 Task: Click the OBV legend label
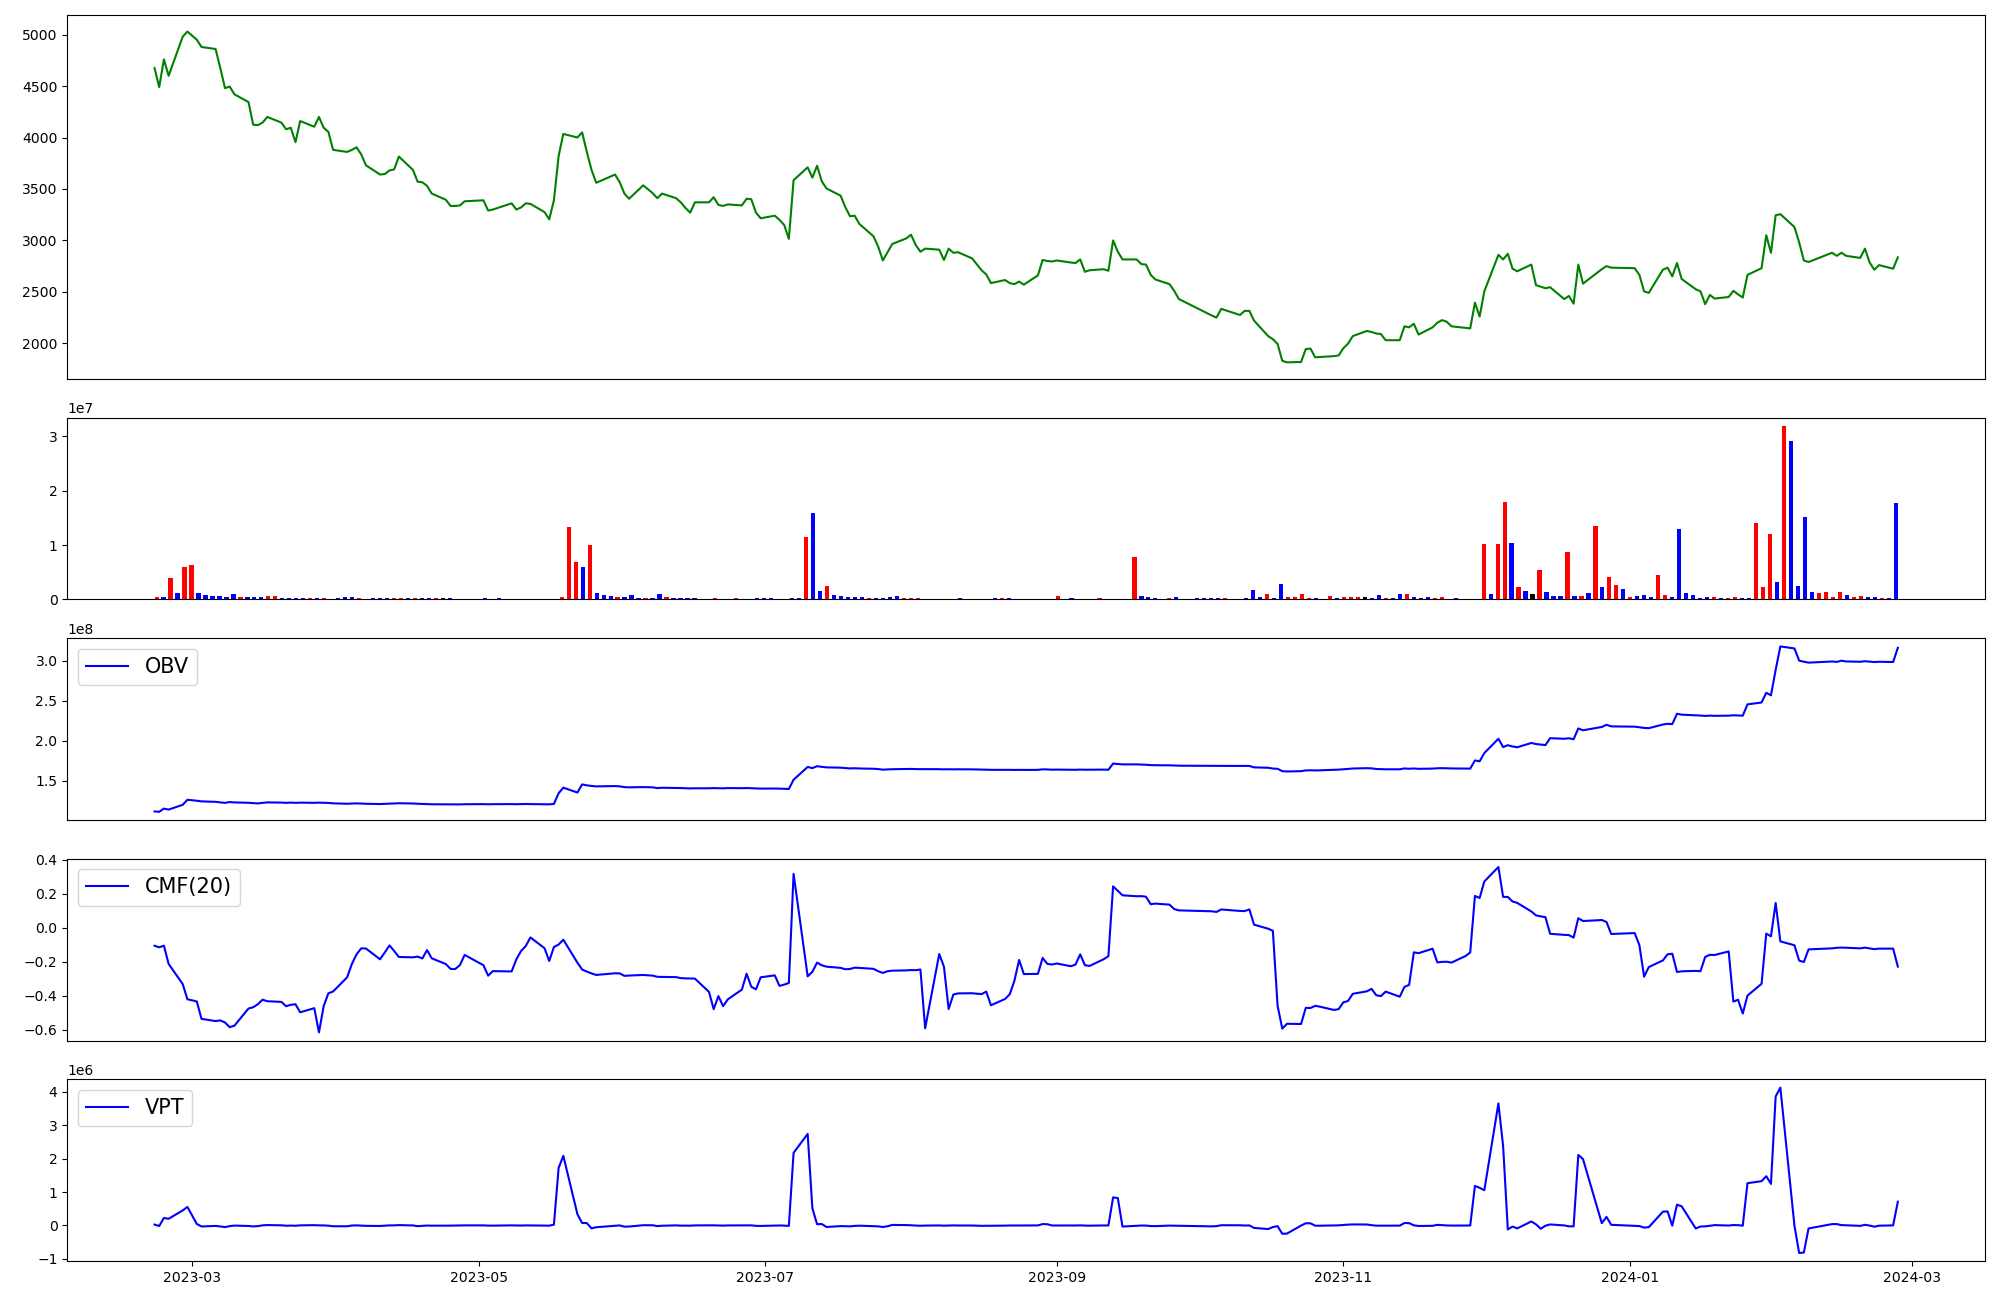[166, 666]
